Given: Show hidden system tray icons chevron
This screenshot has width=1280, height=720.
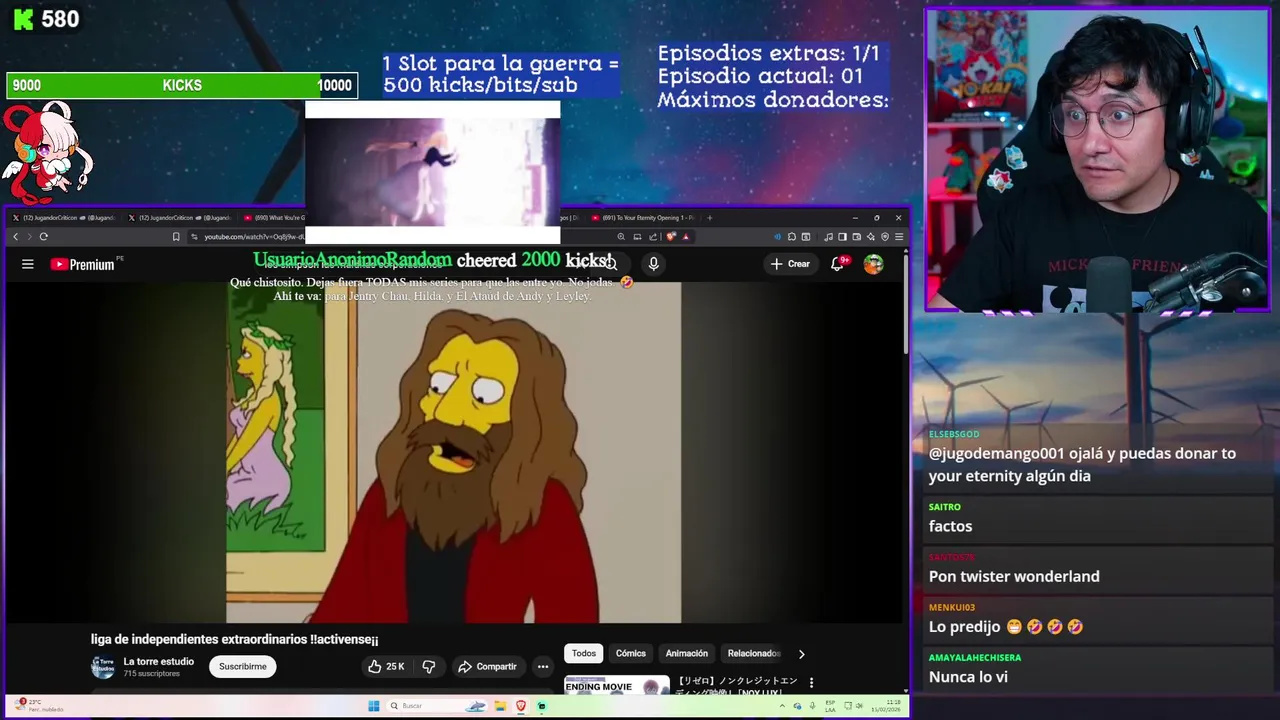Looking at the screenshot, I should point(783,706).
